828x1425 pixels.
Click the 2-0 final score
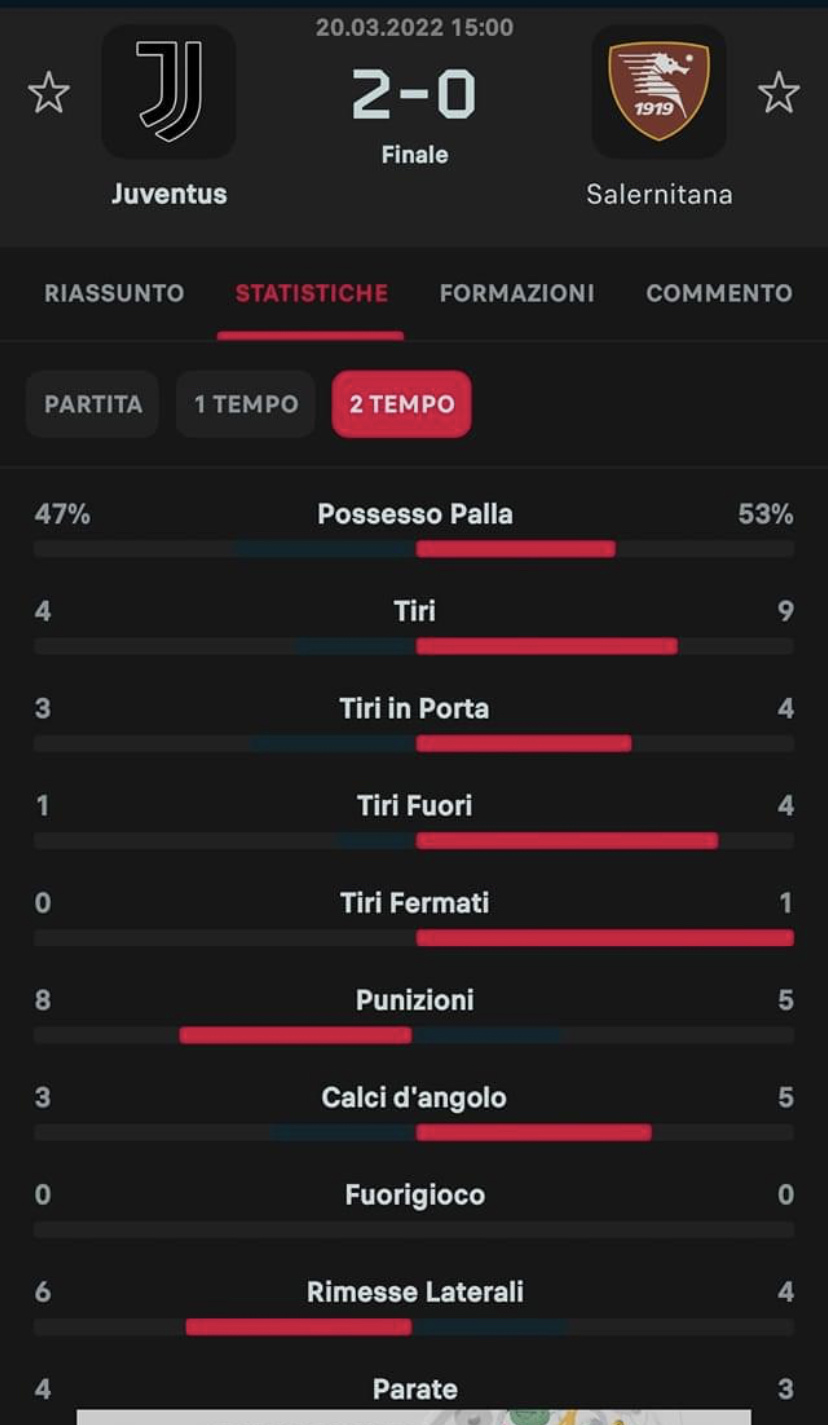pyautogui.click(x=414, y=95)
